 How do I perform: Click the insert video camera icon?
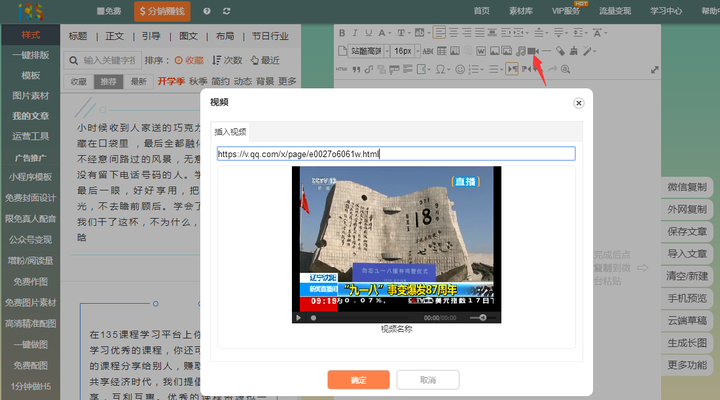pos(533,51)
